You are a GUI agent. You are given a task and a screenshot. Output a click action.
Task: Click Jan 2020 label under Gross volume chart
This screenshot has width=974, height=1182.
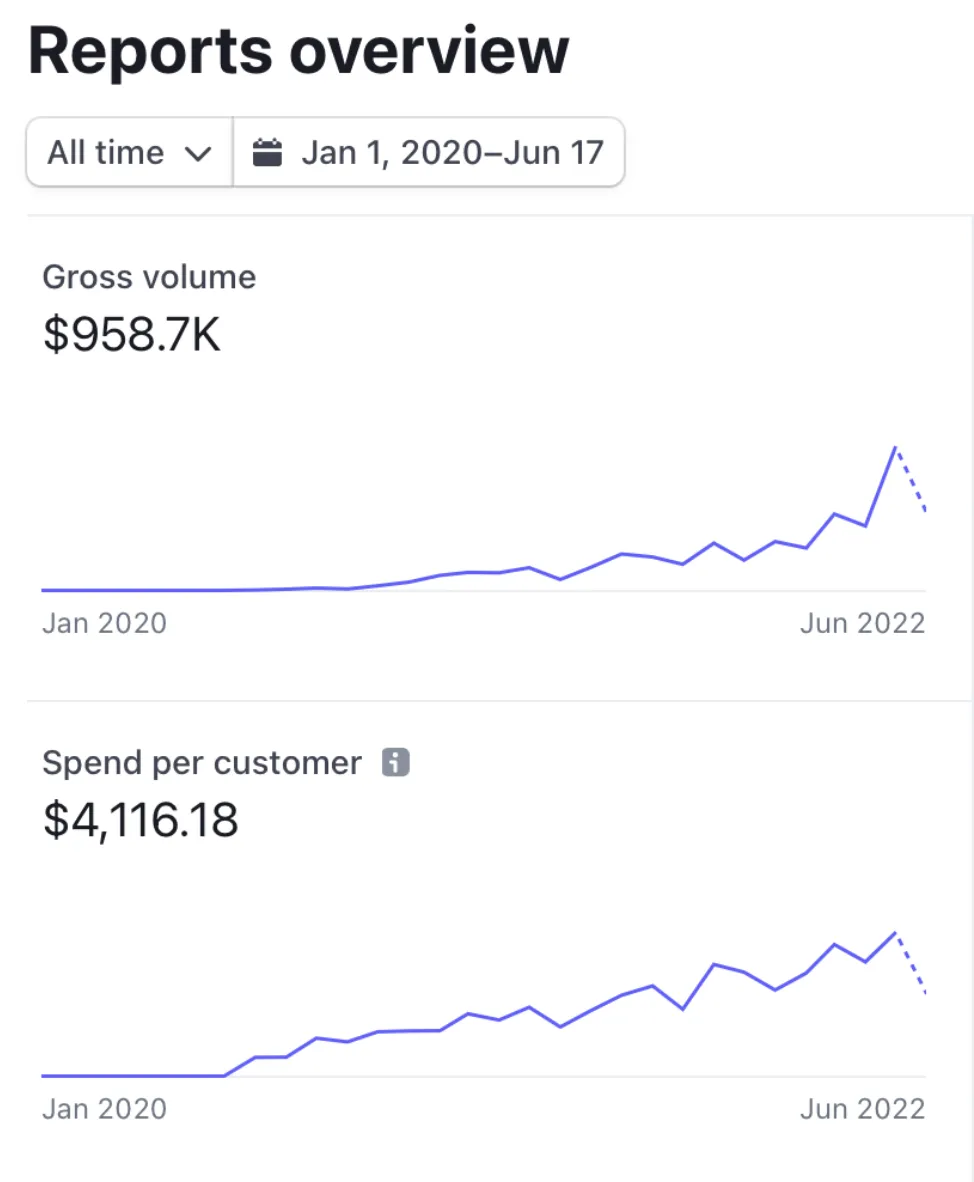click(x=104, y=624)
